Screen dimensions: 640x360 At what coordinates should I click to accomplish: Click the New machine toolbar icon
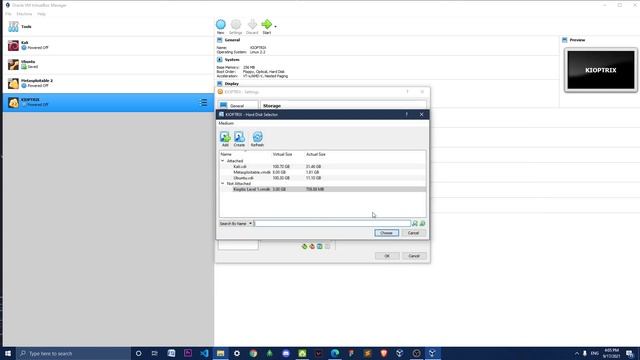(x=220, y=27)
